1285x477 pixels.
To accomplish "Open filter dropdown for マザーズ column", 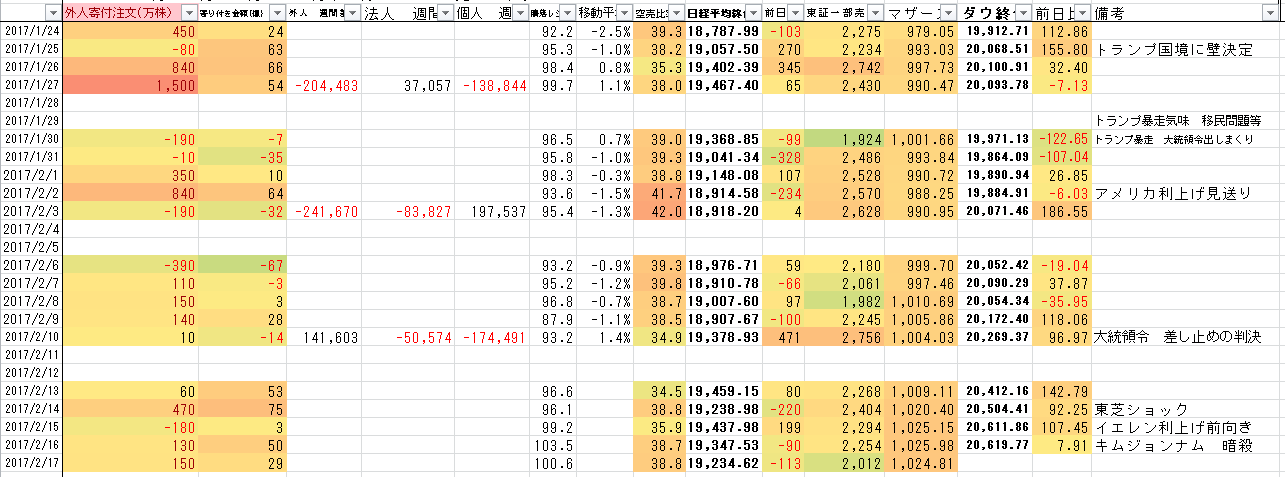I will [947, 14].
